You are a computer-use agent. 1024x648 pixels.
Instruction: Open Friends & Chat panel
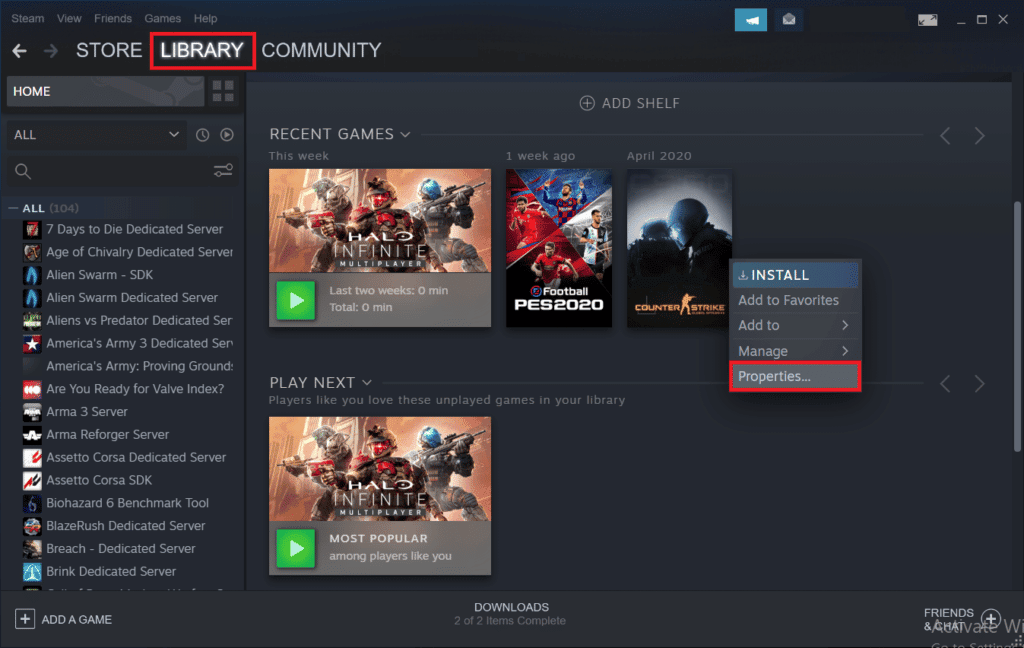(x=950, y=615)
